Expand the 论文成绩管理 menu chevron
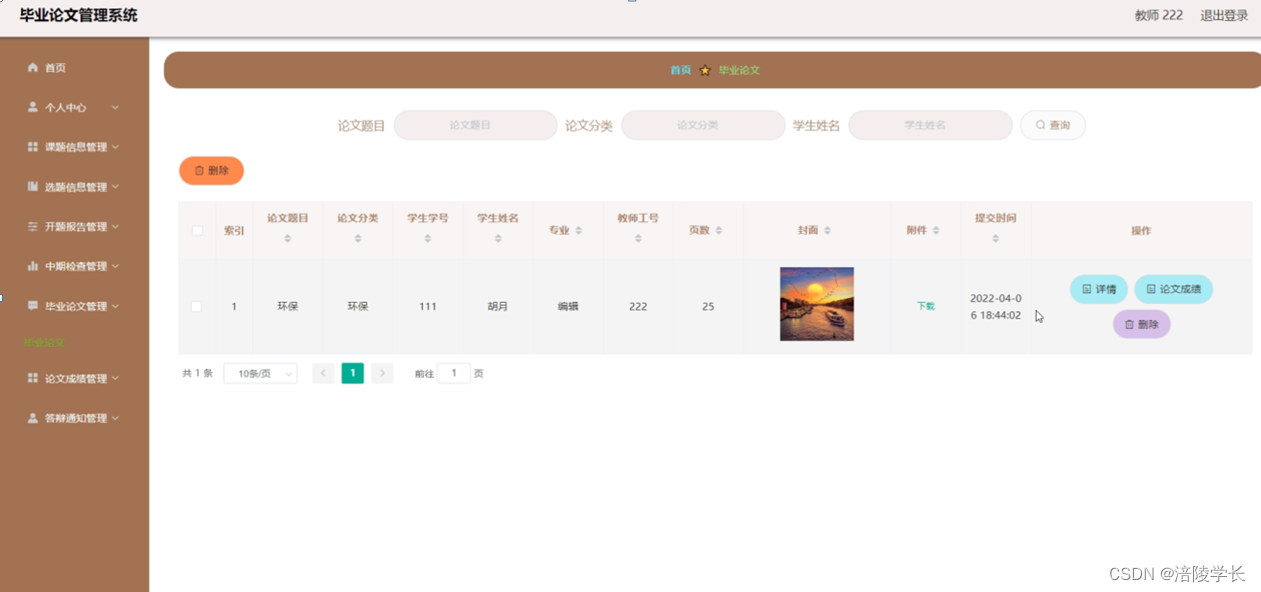 click(x=115, y=378)
